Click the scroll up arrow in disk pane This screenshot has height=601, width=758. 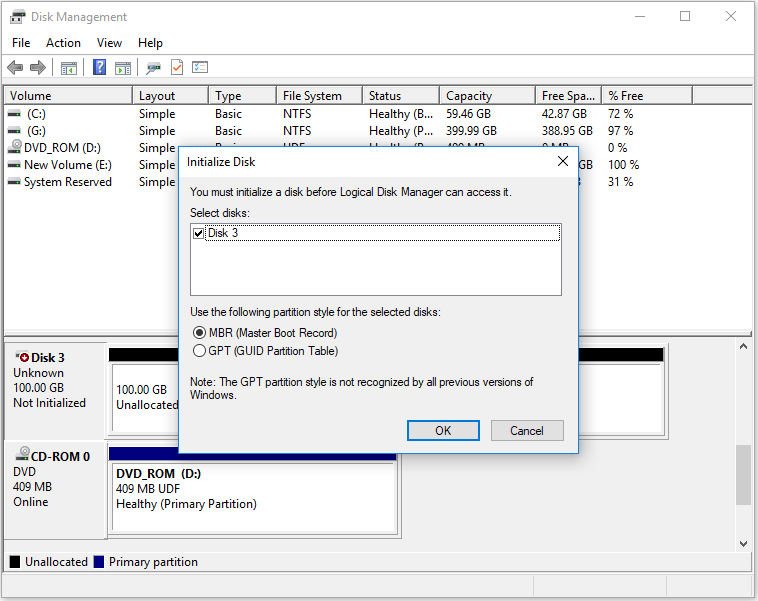(x=743, y=346)
